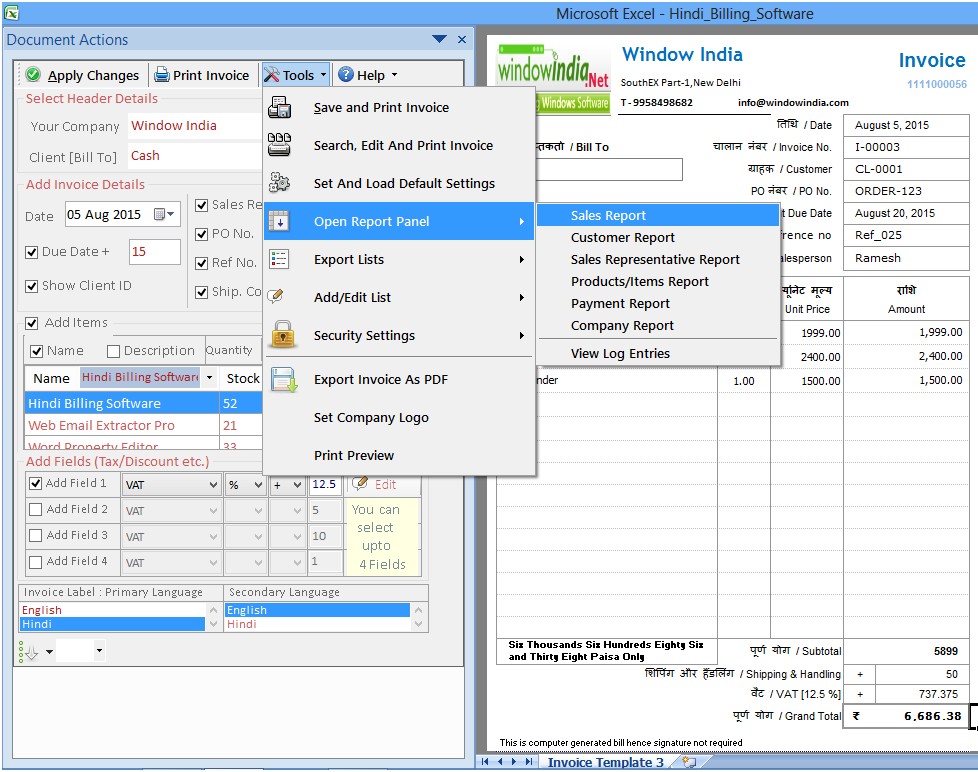This screenshot has width=978, height=772.
Task: Click the Security Settings padlock icon
Action: (x=283, y=334)
